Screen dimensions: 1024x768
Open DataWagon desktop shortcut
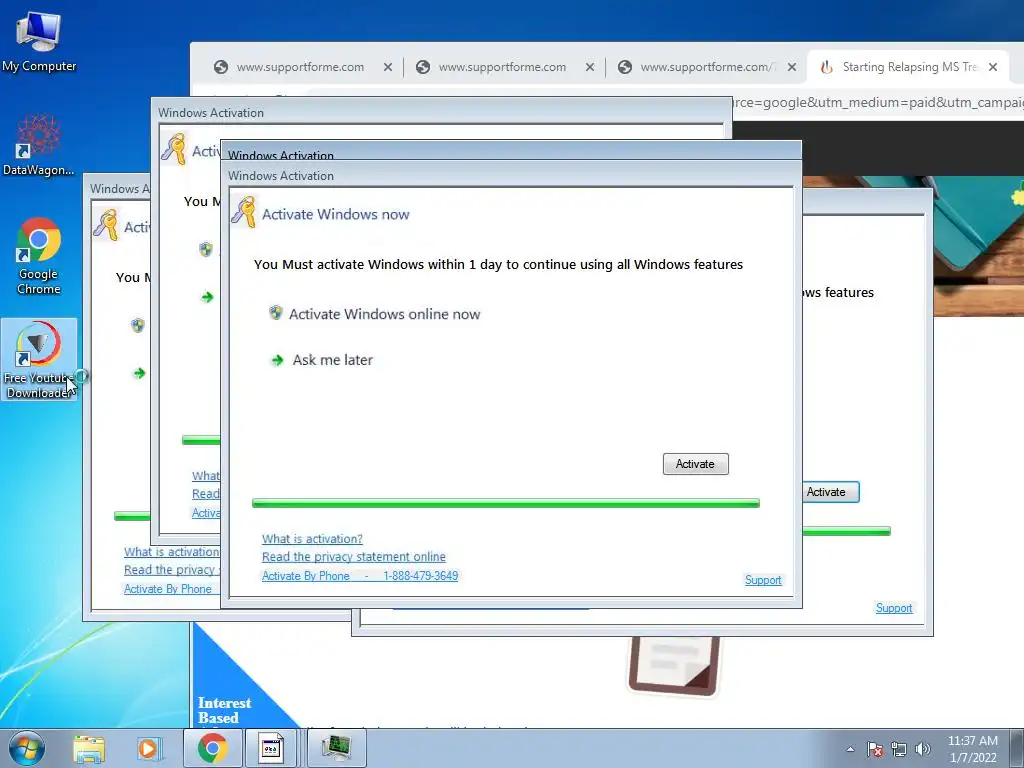(x=39, y=145)
